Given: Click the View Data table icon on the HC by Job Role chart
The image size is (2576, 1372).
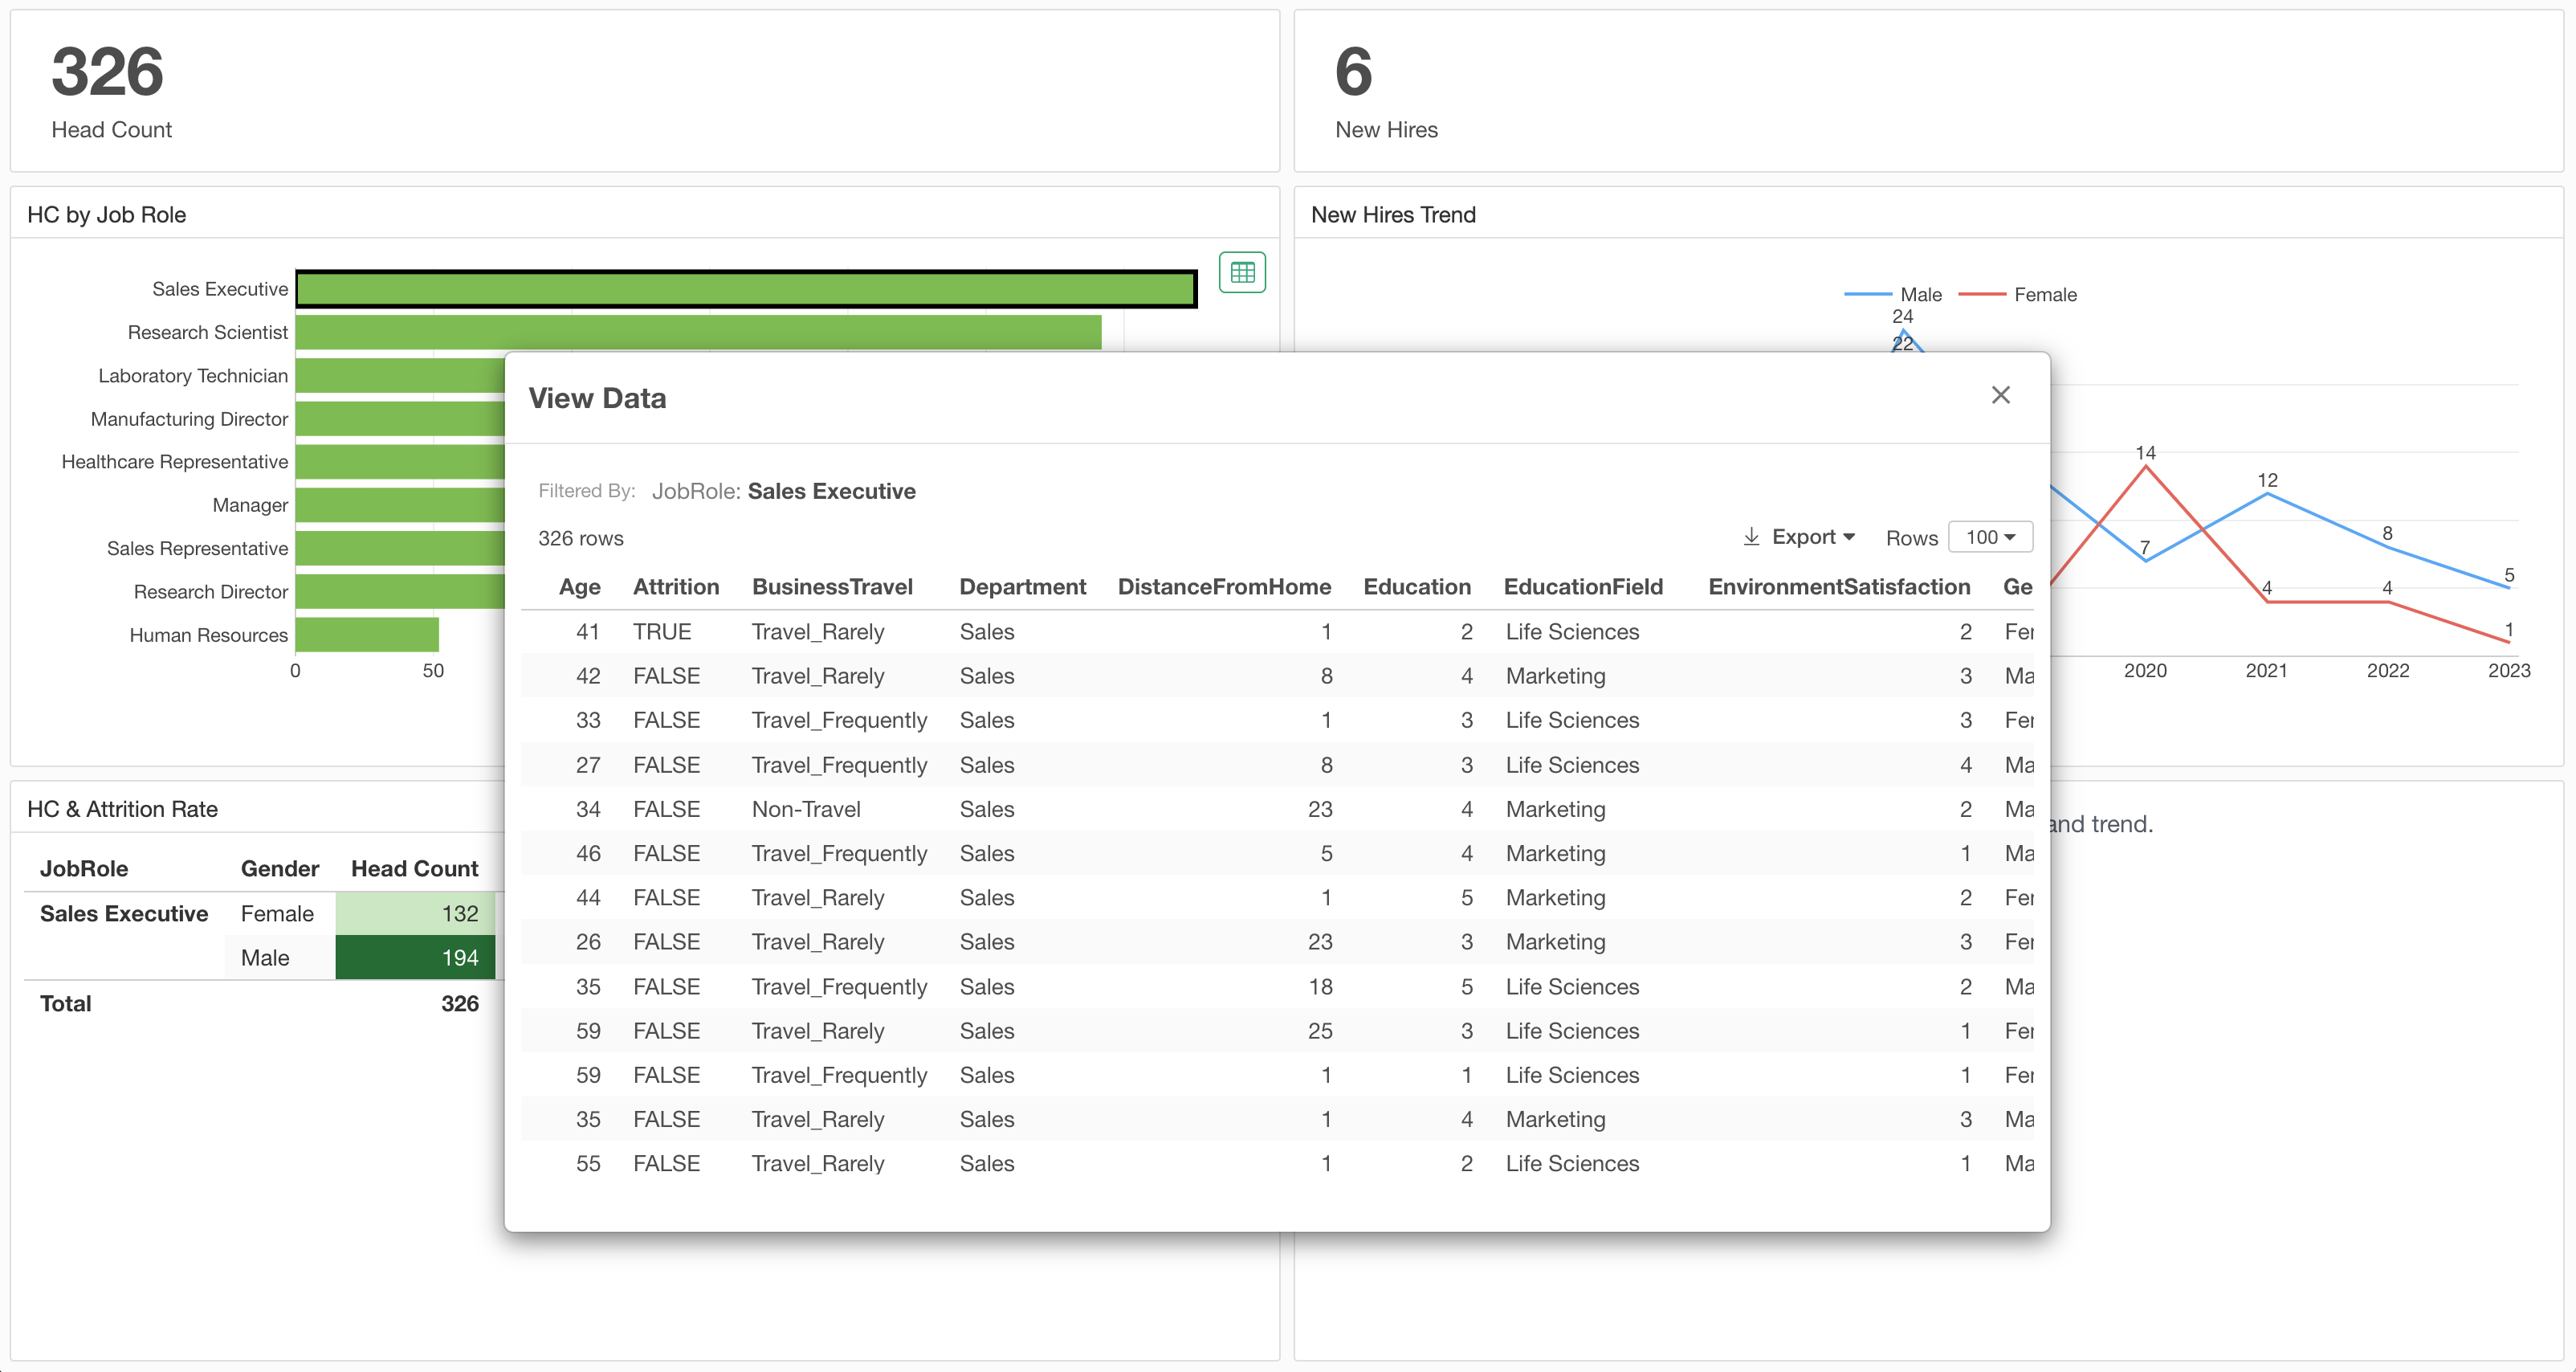Looking at the screenshot, I should click(1242, 272).
